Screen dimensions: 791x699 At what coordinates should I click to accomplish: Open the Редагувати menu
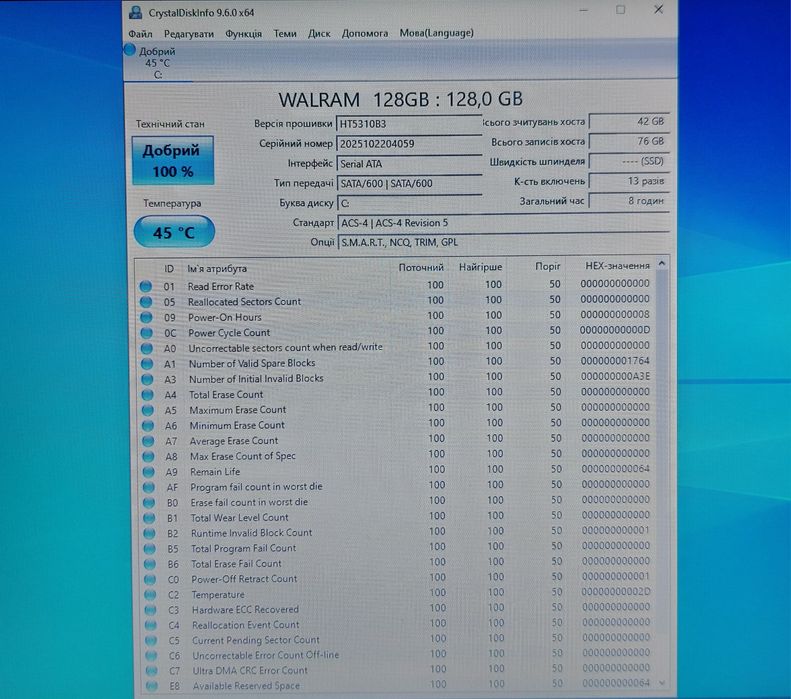point(189,34)
